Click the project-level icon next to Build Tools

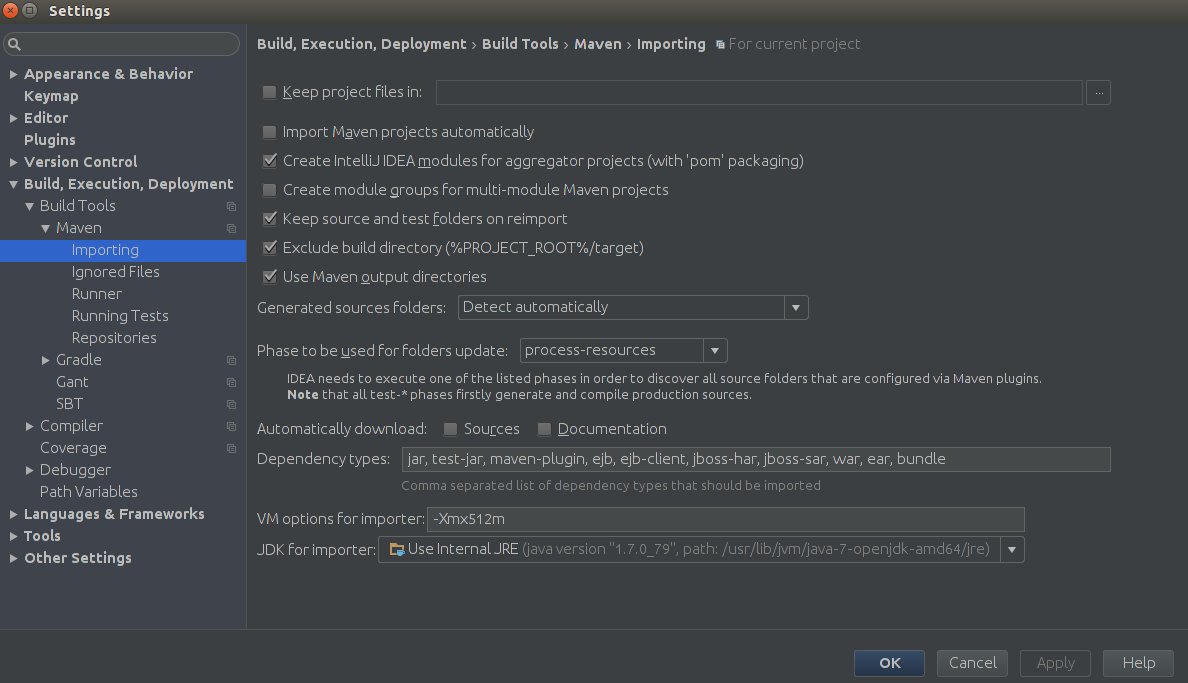pos(231,207)
